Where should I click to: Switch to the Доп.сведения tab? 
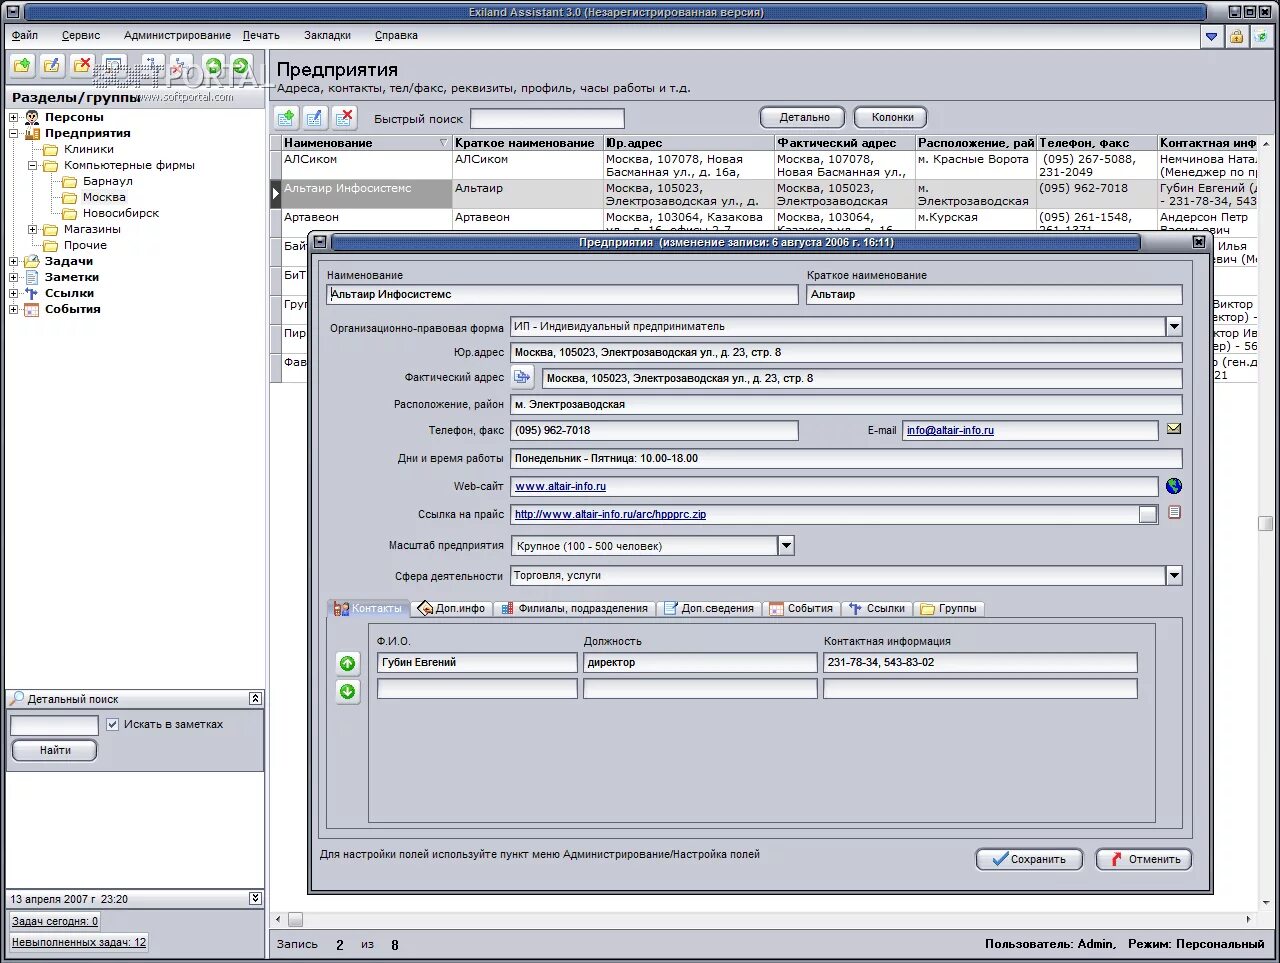(x=709, y=608)
